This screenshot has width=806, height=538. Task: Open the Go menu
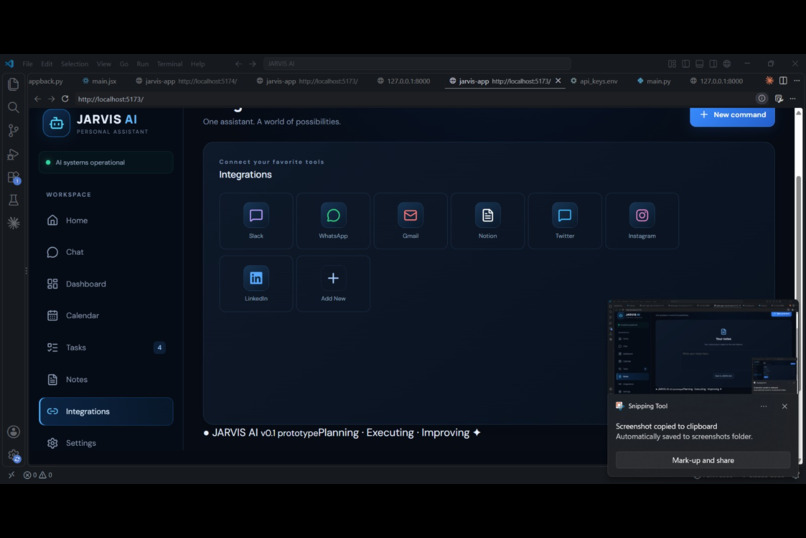point(124,64)
